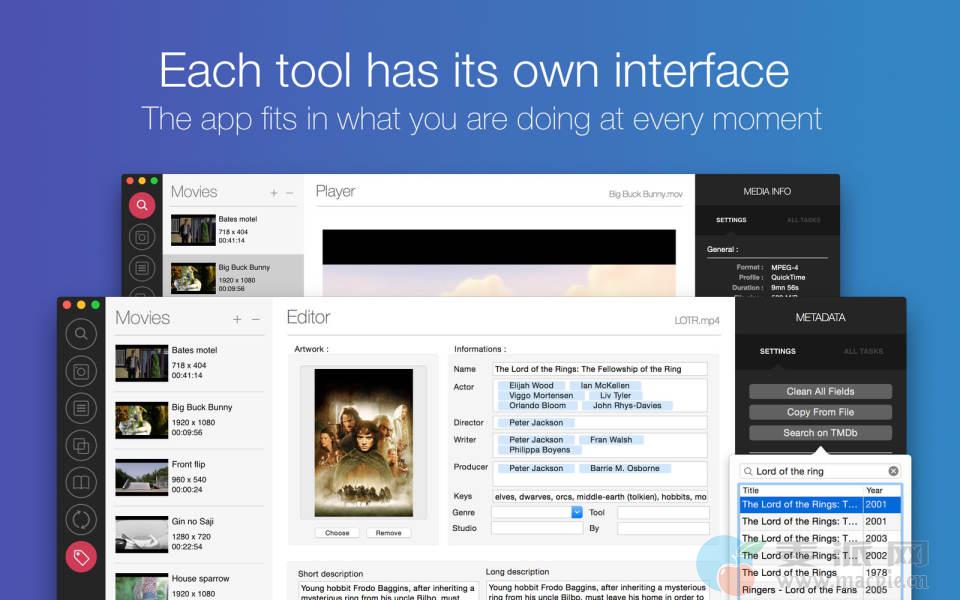Open the book-shaped tool icon

[81, 483]
